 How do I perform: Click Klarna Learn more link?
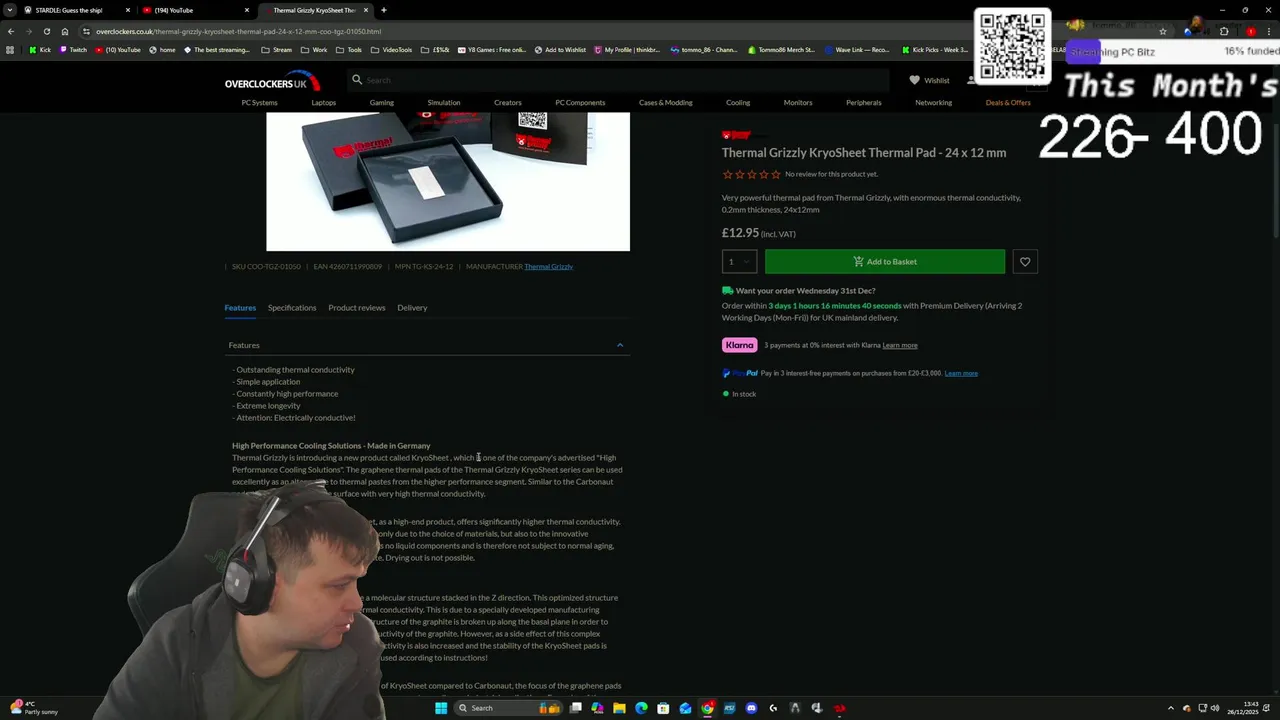[900, 345]
